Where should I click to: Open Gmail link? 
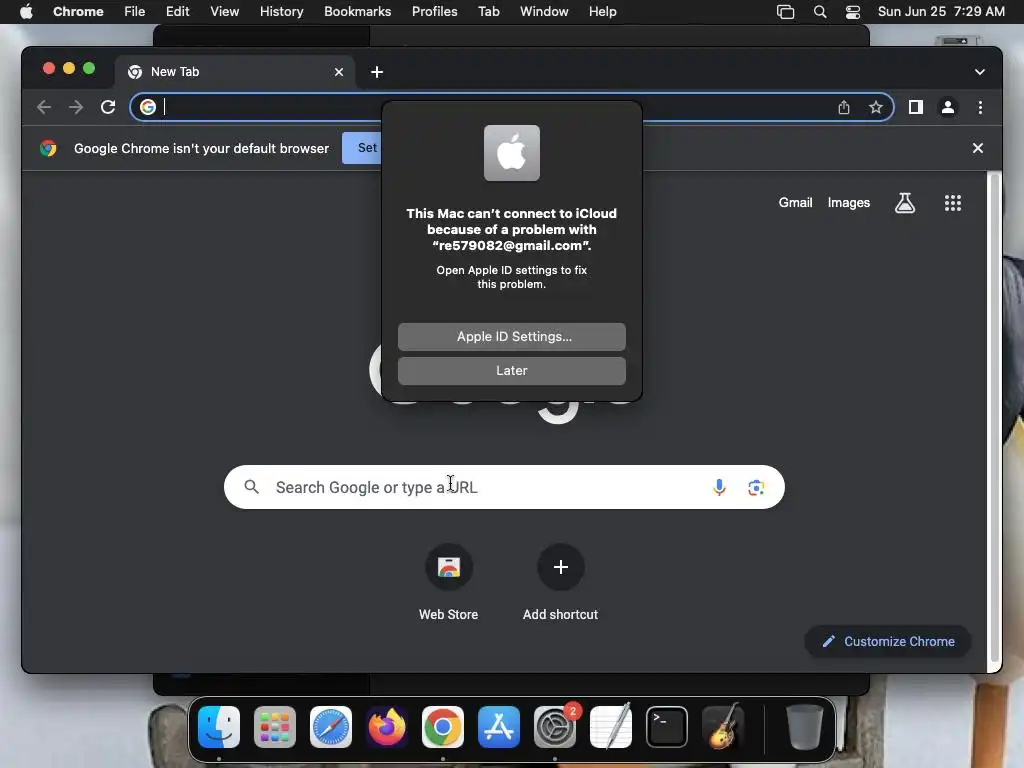(795, 203)
